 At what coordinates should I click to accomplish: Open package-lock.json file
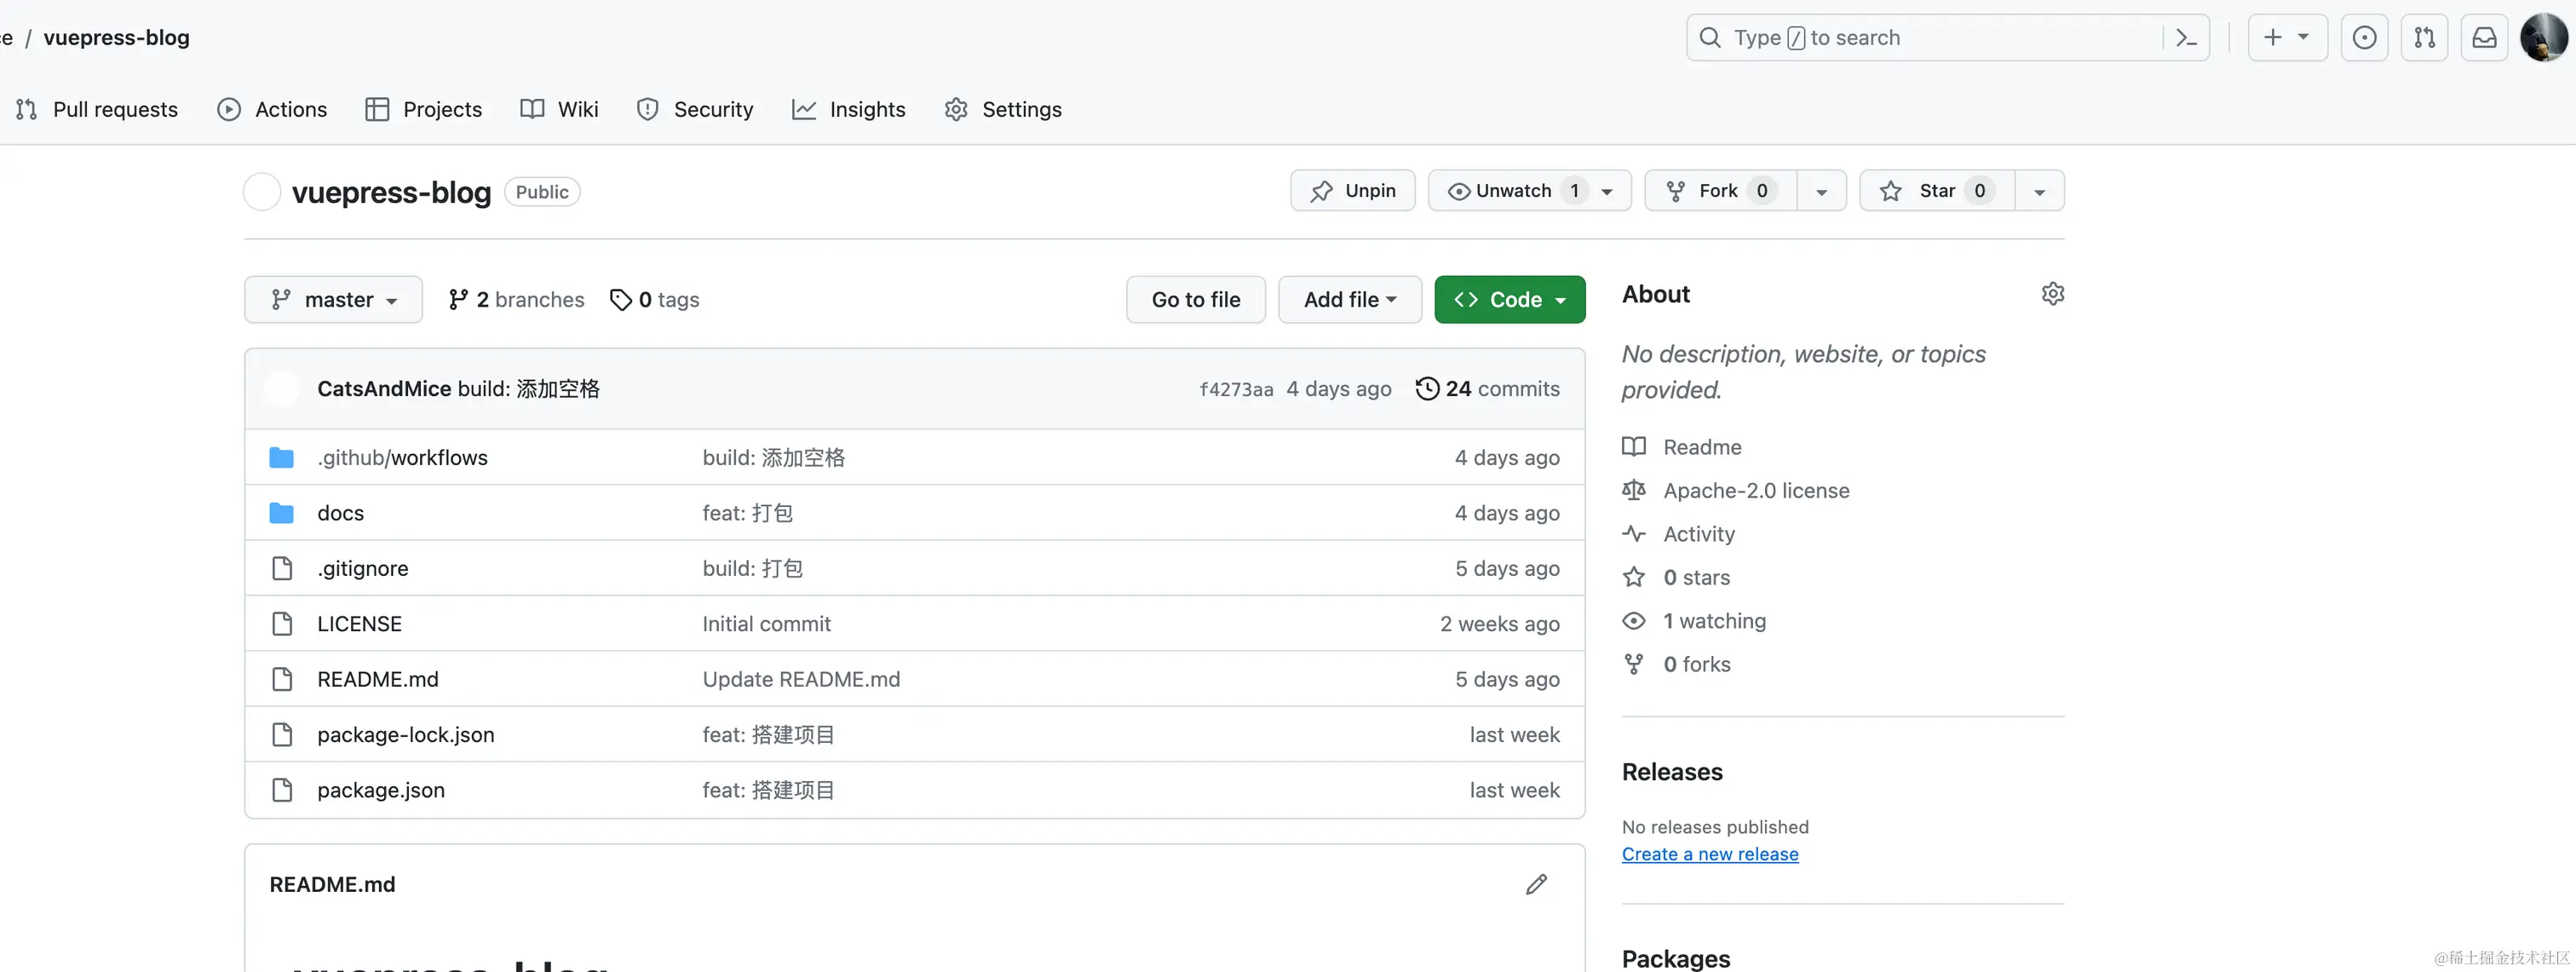point(405,735)
